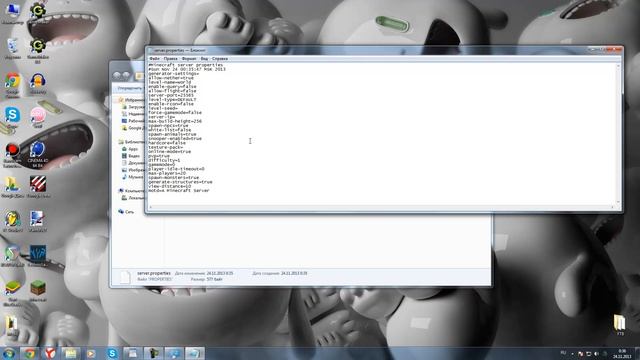Open the FTB folder on the desktop
The image size is (640, 360).
point(620,325)
